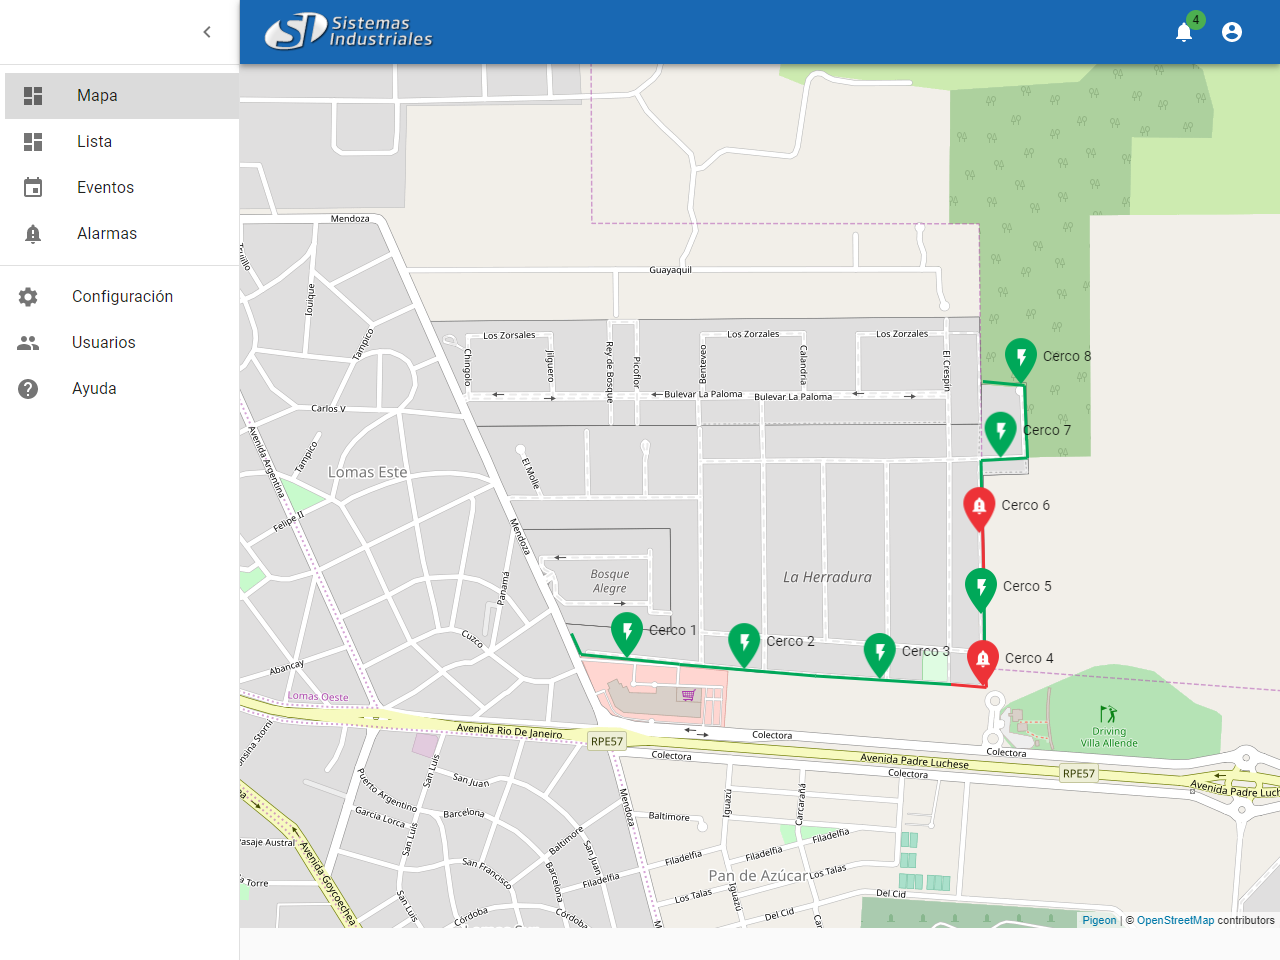This screenshot has width=1280, height=960.
Task: Open the Pigeon attribution link
Action: point(1099,920)
